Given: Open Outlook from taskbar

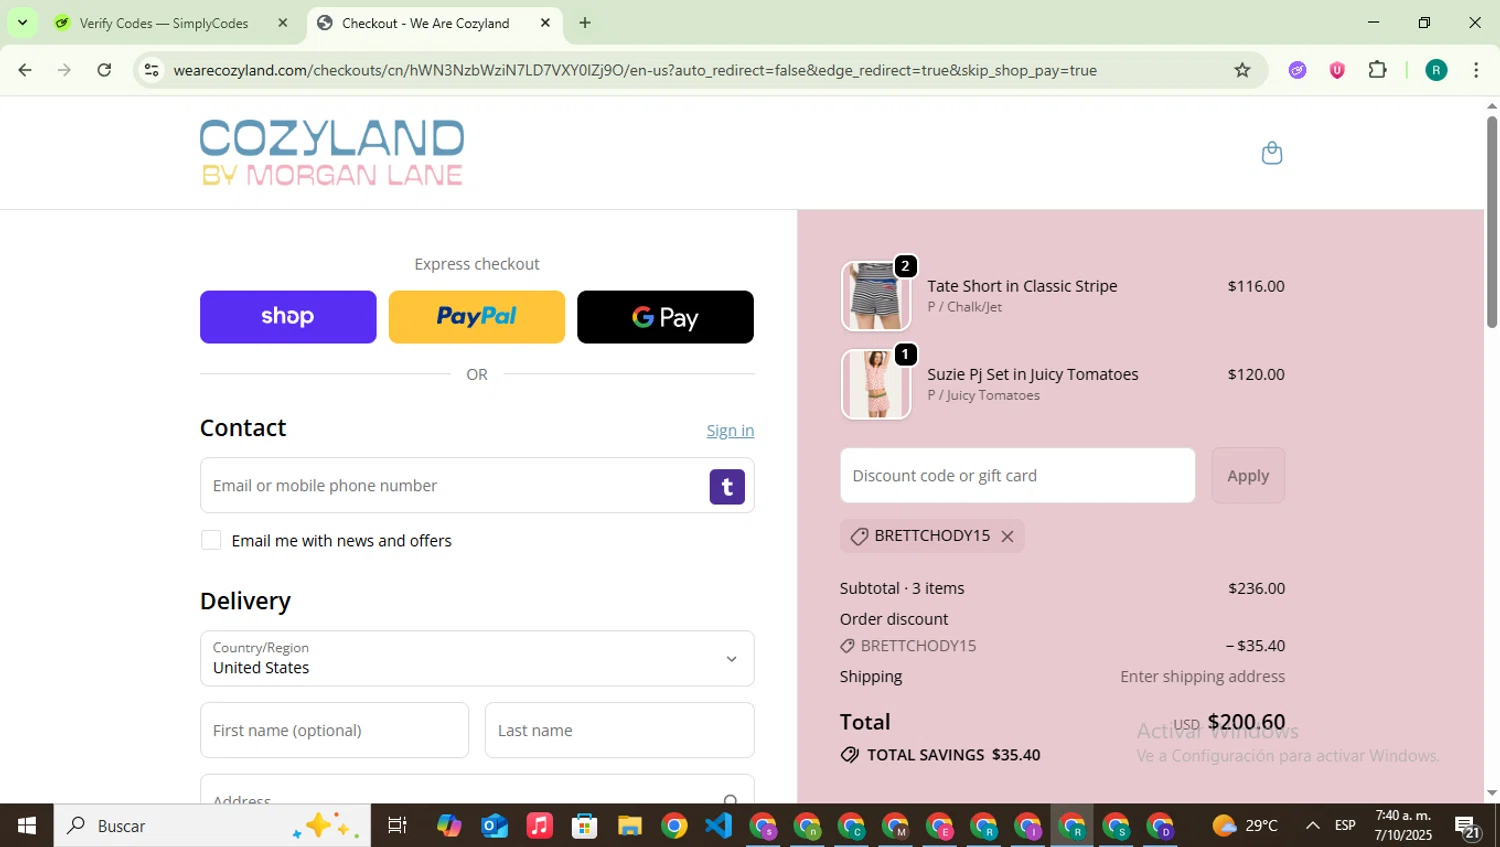Looking at the screenshot, I should click(495, 826).
